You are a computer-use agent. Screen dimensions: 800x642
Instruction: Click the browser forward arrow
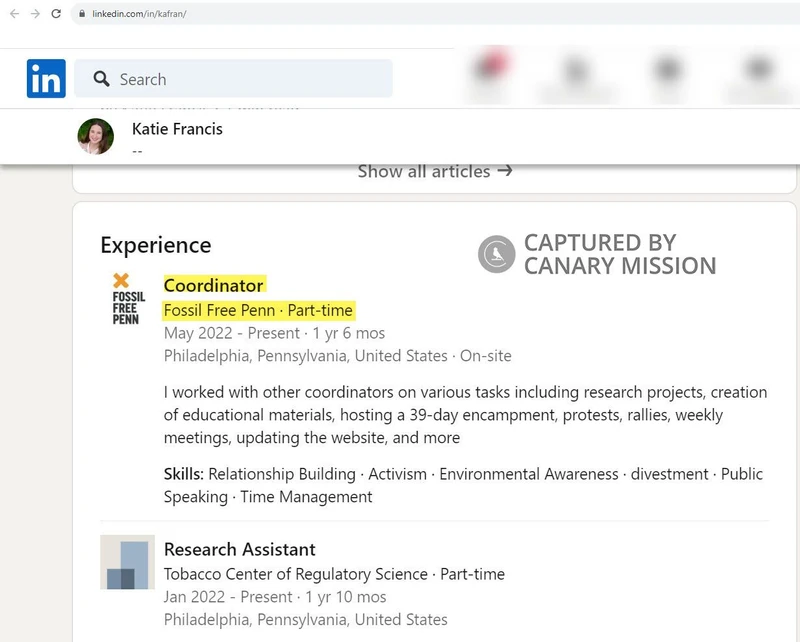(x=35, y=14)
